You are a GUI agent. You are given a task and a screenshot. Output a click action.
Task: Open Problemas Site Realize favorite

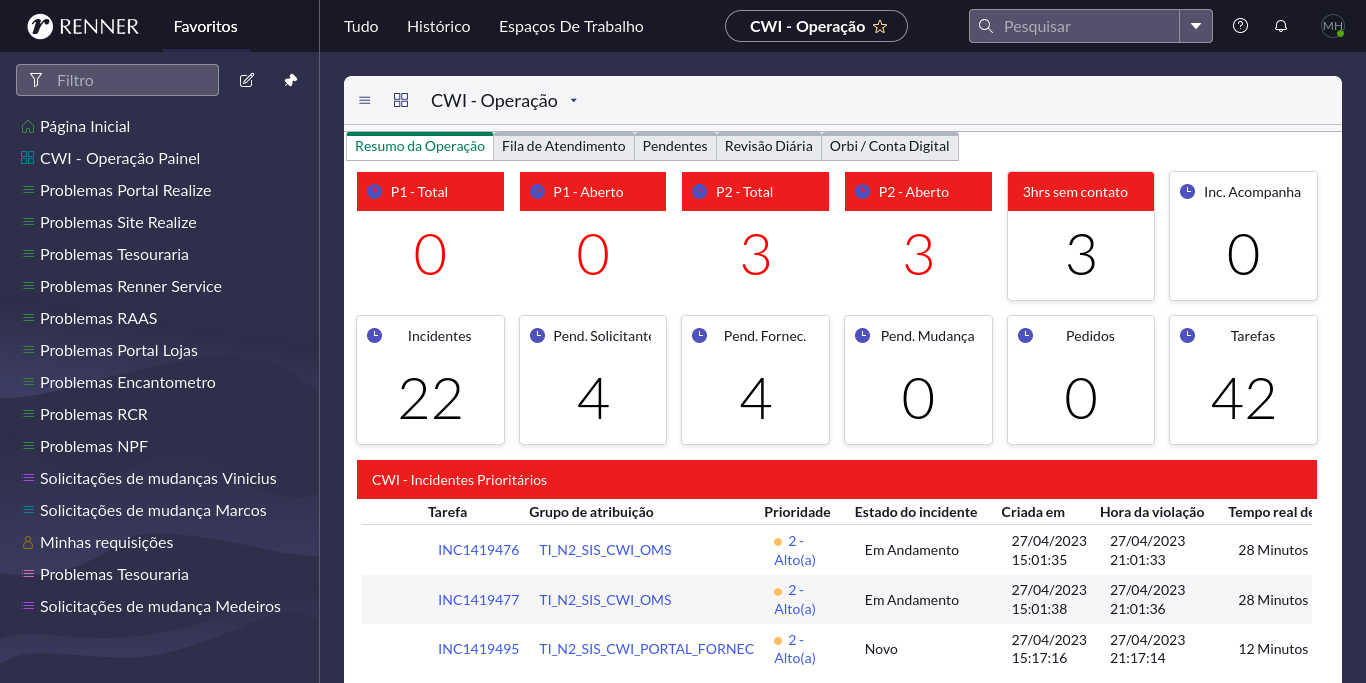click(x=118, y=223)
